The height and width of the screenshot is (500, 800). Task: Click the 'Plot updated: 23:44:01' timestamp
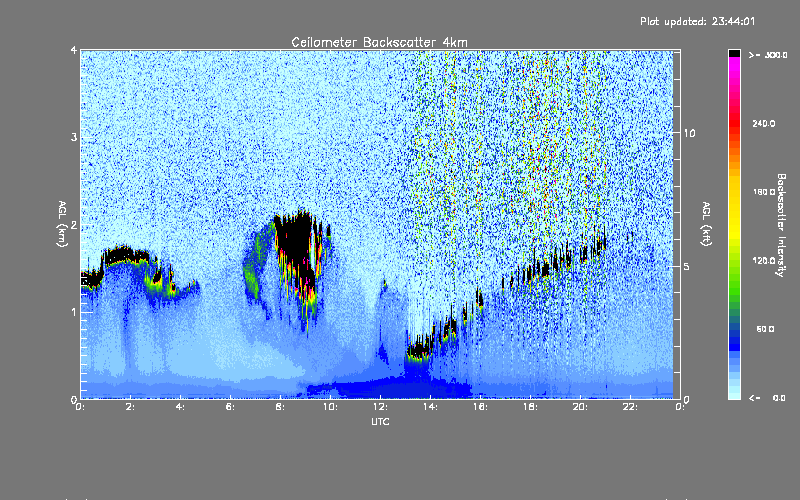697,21
